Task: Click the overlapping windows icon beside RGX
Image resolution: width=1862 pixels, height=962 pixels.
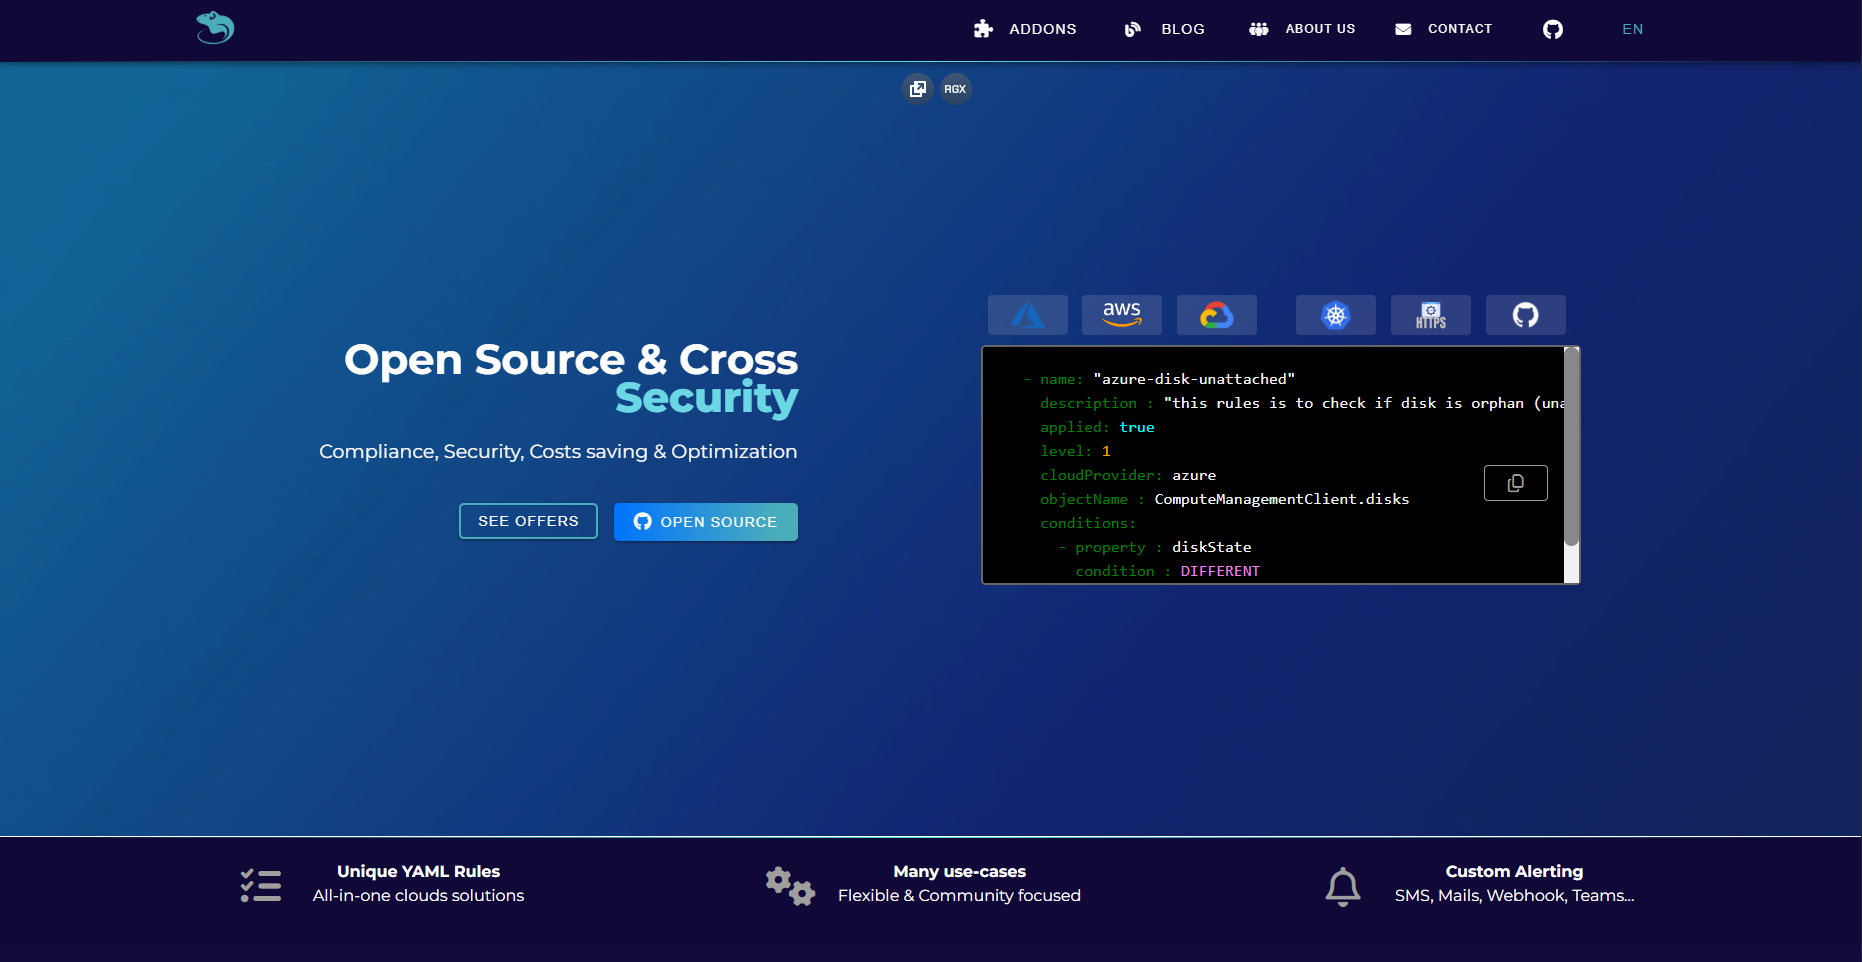Action: tap(917, 89)
